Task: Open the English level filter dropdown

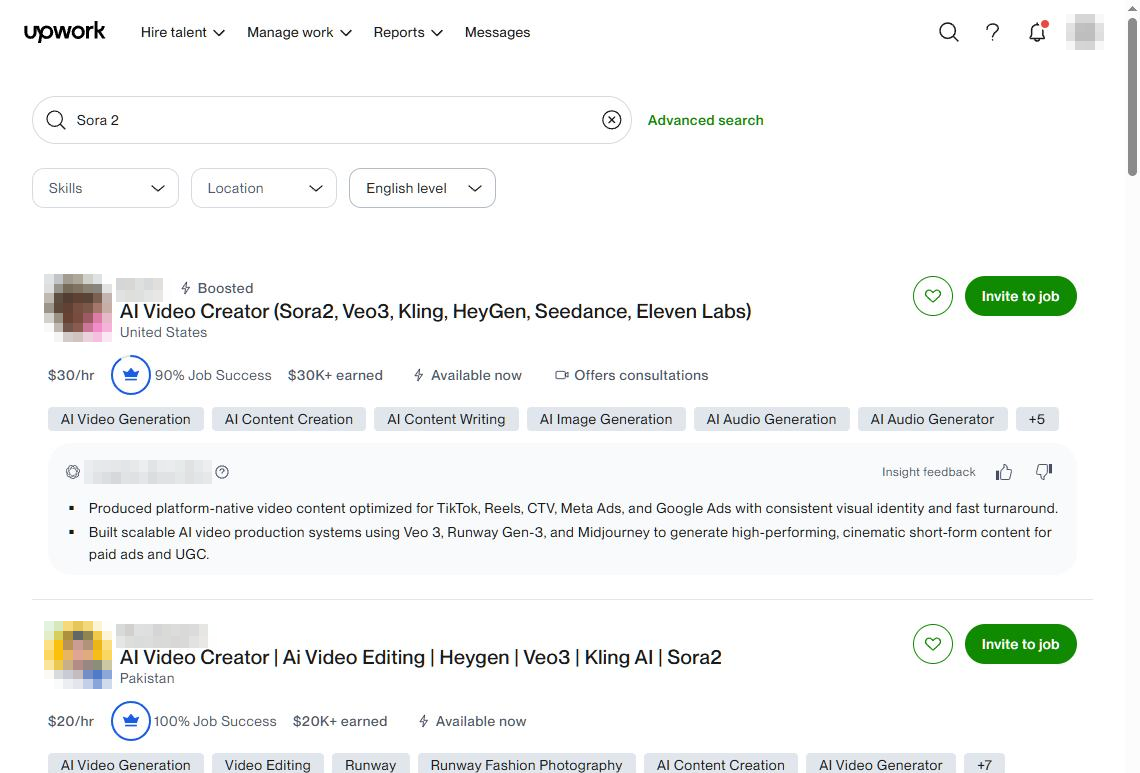Action: (x=422, y=188)
